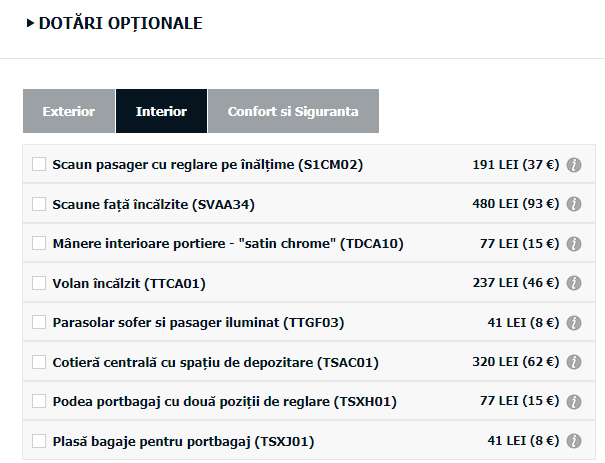Open info for Parasolar sofer si pasager
This screenshot has height=463, width=605.
574,323
